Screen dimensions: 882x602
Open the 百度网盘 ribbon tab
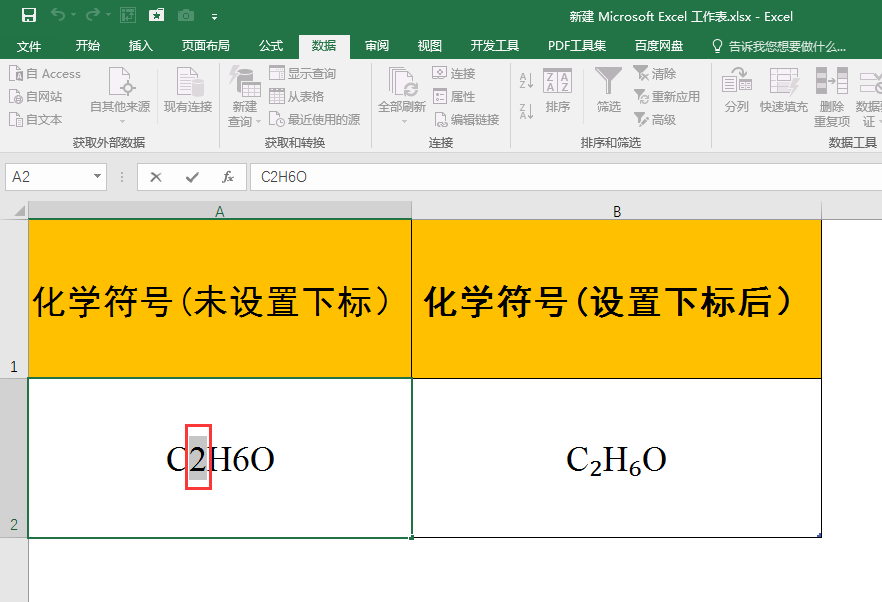click(659, 46)
